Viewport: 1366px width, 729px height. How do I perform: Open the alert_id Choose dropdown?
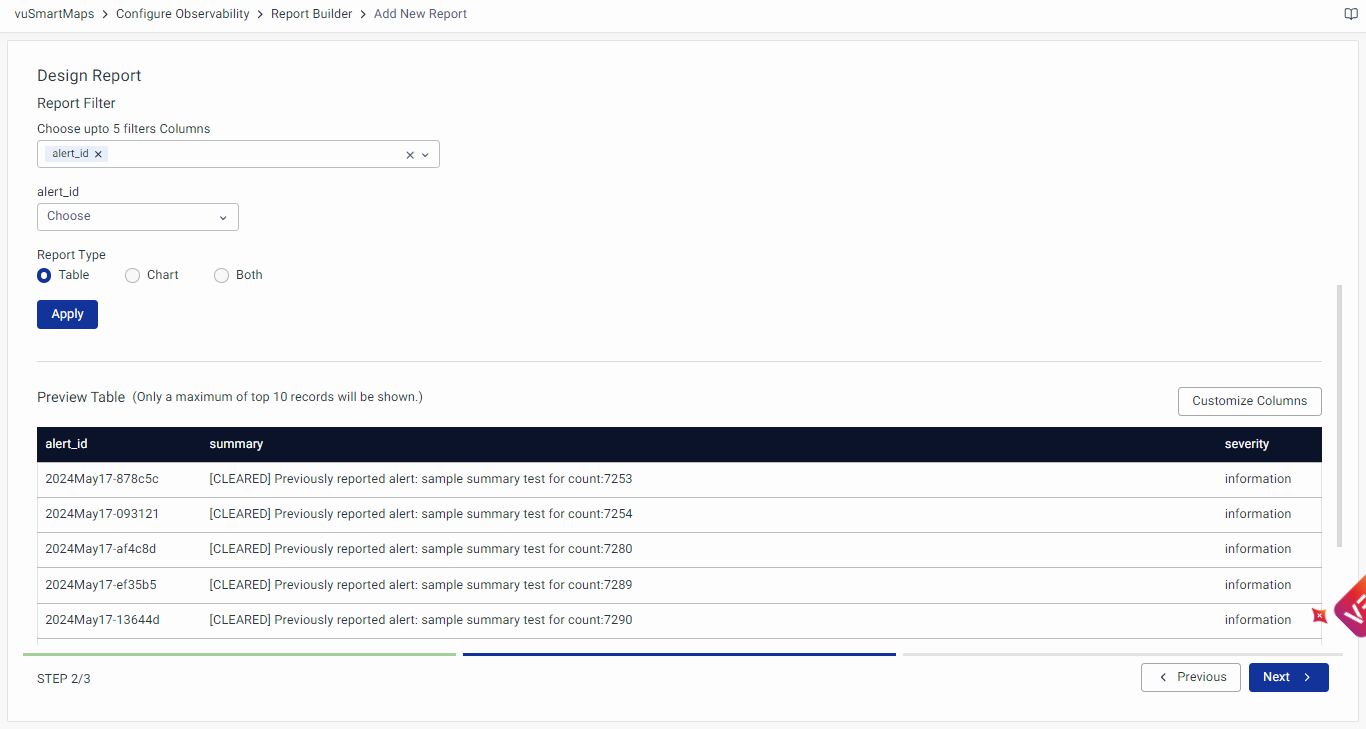[138, 217]
